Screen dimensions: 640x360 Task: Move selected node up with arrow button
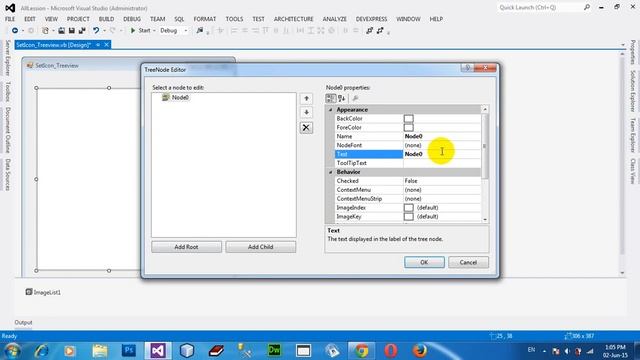[x=307, y=98]
